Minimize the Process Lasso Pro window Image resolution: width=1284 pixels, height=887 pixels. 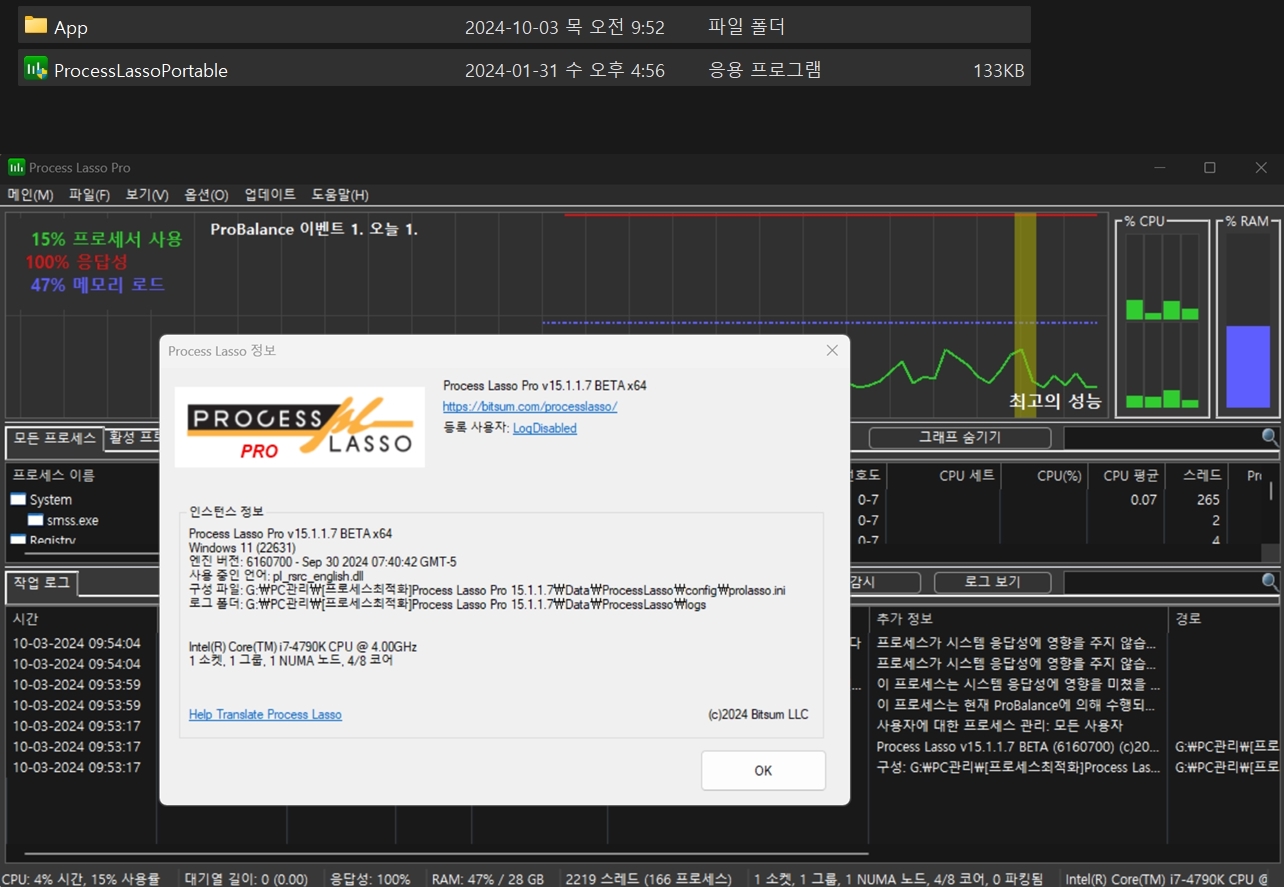point(1159,168)
